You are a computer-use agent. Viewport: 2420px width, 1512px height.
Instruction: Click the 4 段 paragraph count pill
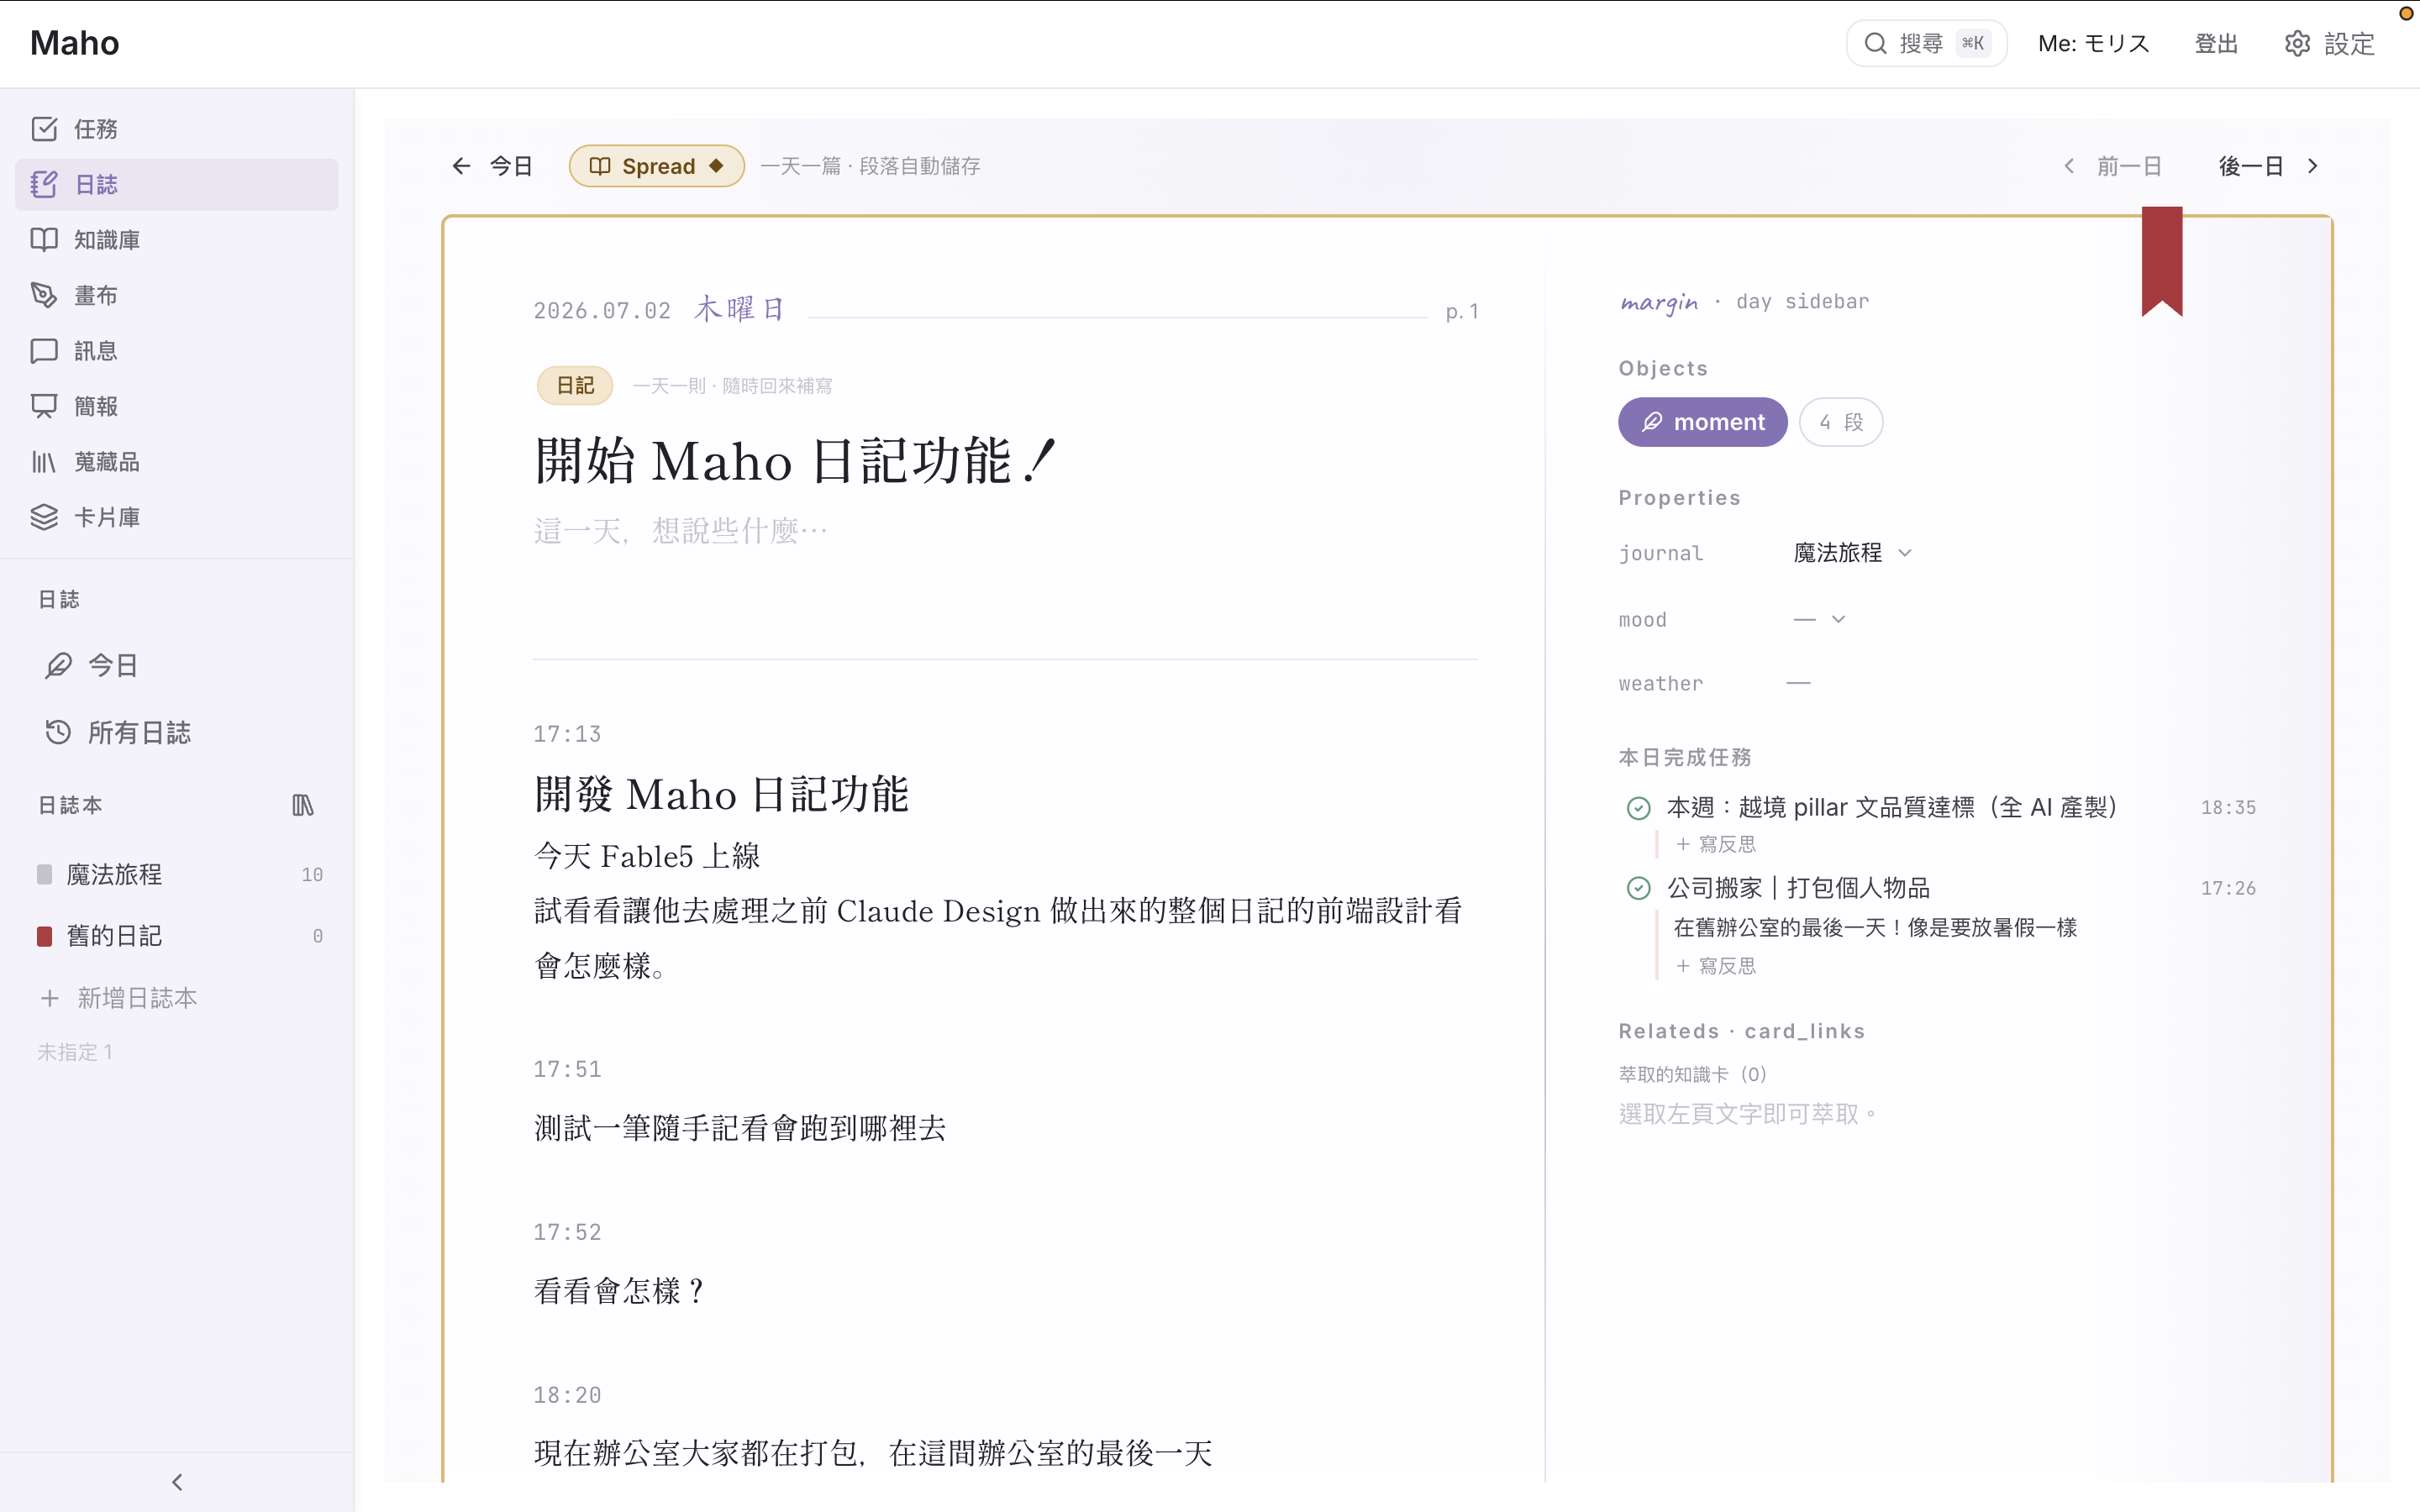1840,422
